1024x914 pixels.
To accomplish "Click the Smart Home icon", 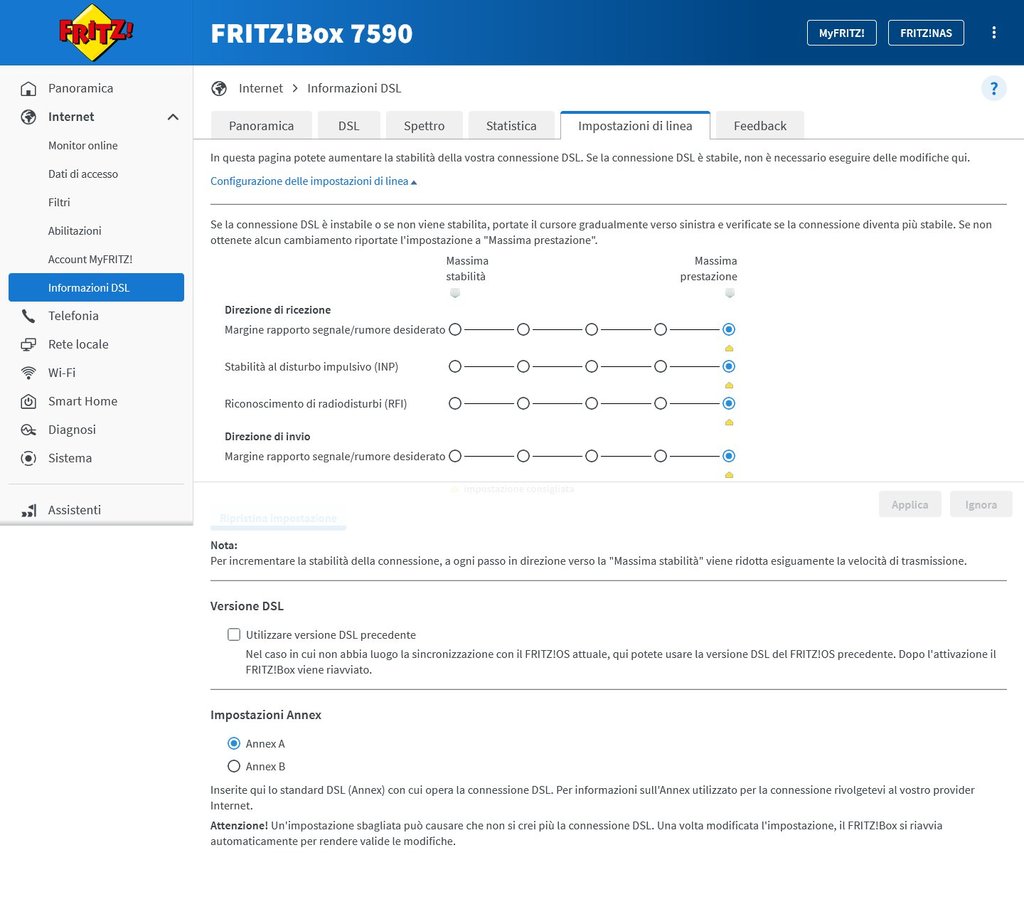I will click(x=28, y=402).
